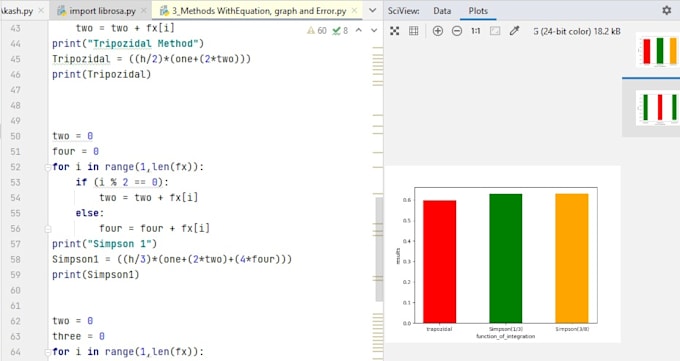
Task: Go to previous highlighted error arrow
Action: click(359, 30)
